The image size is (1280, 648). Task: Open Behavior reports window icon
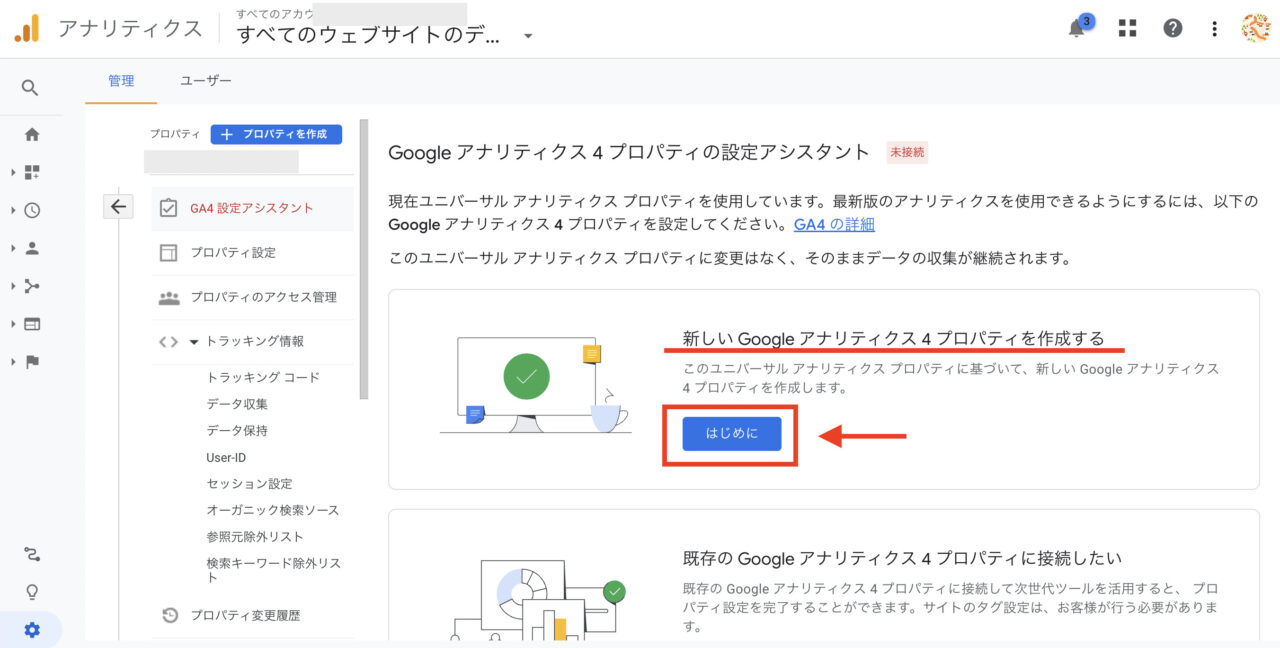(32, 324)
